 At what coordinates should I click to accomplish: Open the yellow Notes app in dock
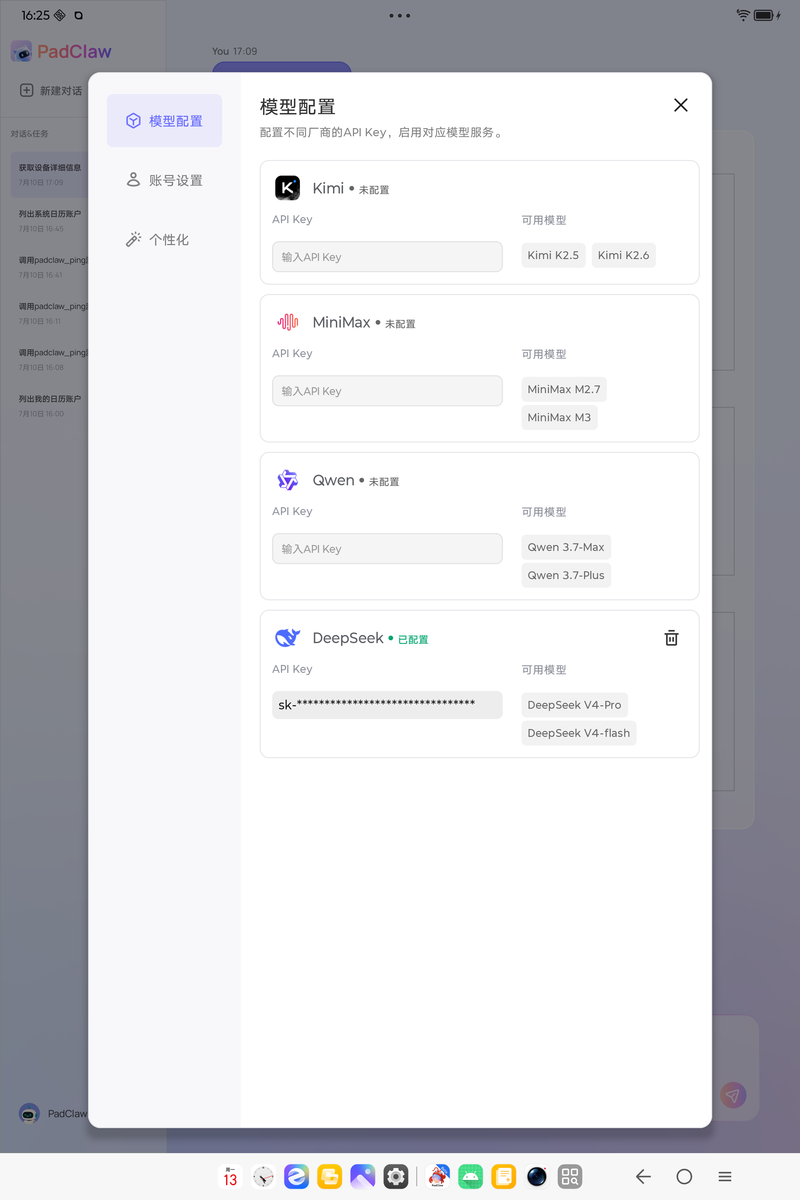(504, 1177)
